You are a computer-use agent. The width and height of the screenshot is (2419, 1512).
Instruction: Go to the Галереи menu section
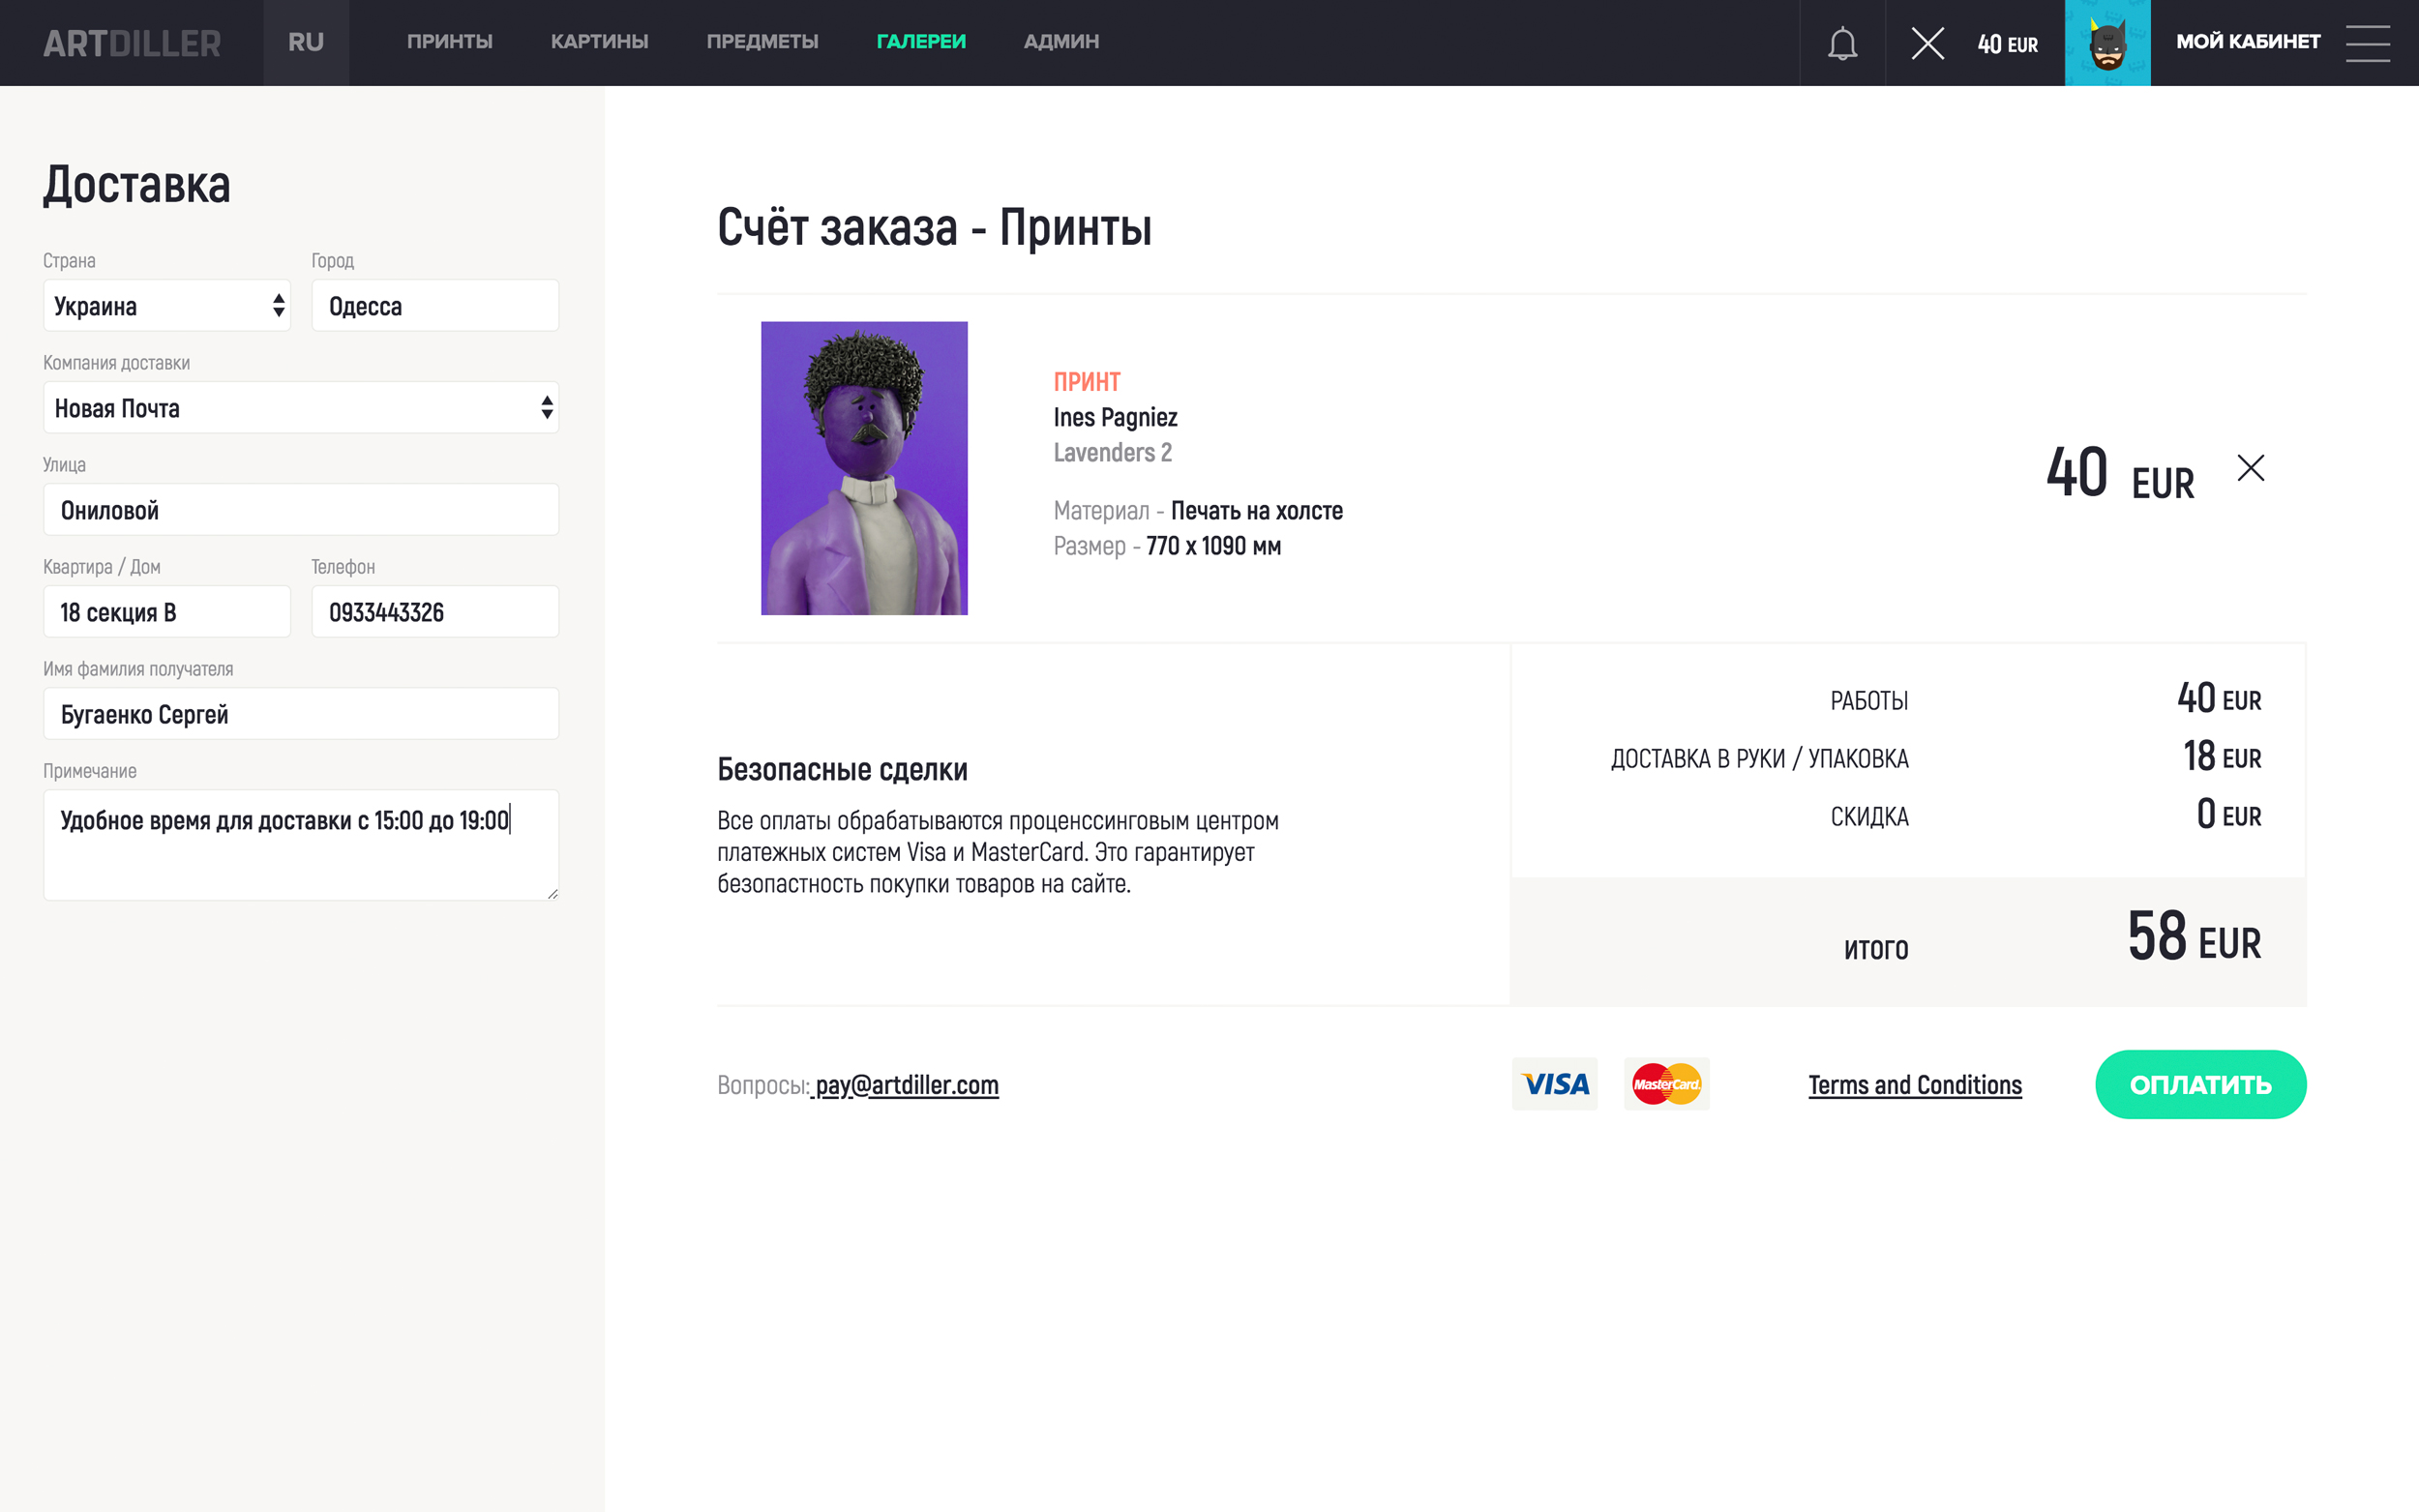[920, 42]
